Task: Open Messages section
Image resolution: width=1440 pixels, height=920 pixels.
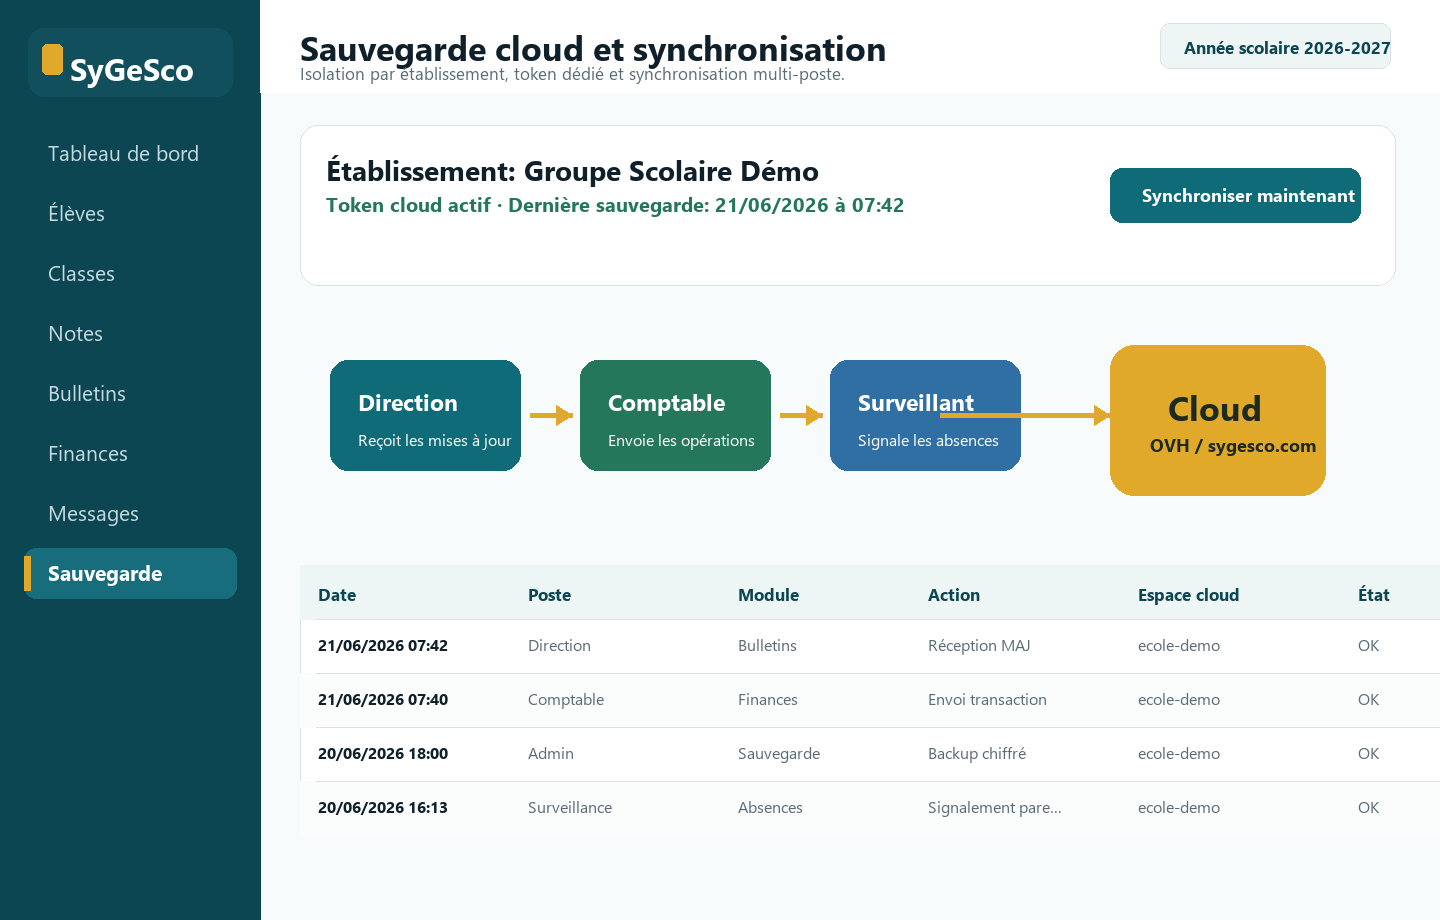Action: pos(93,514)
